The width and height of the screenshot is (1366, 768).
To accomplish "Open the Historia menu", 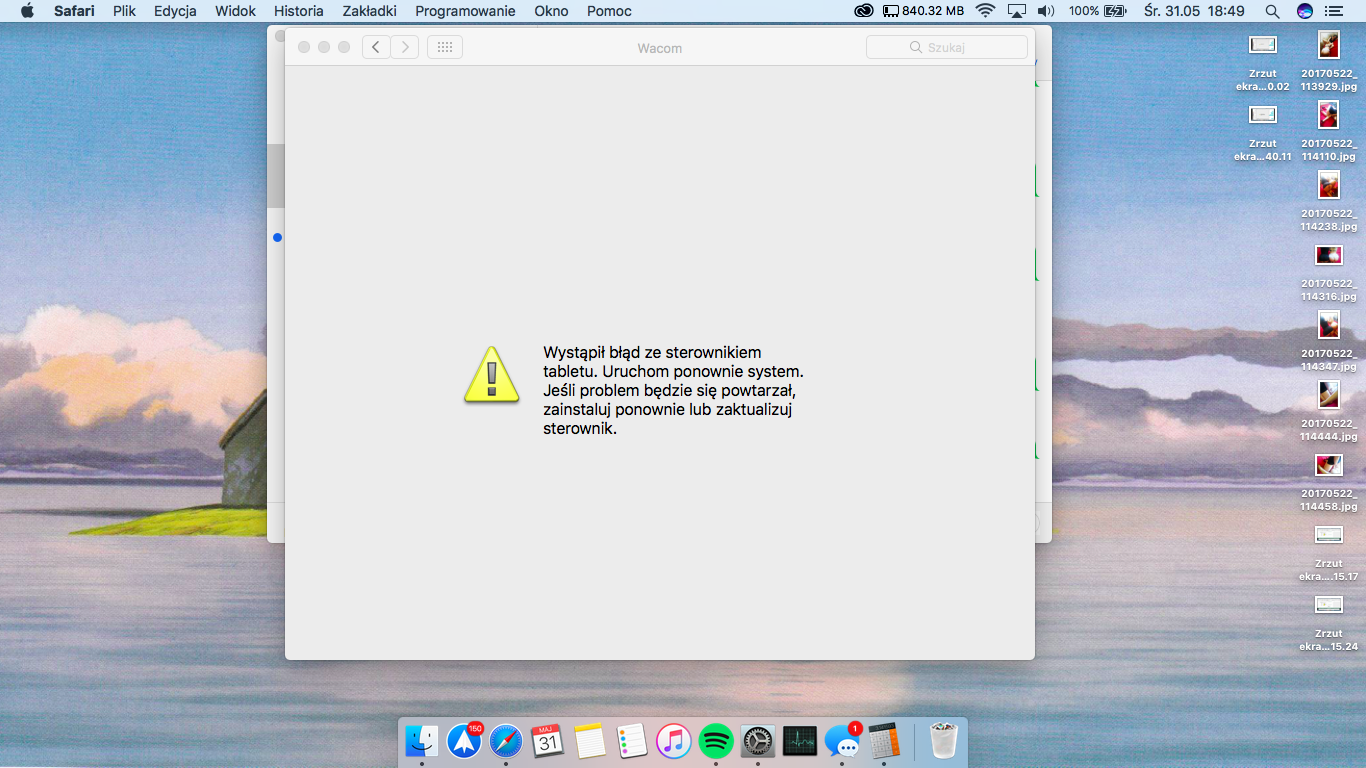I will click(299, 11).
